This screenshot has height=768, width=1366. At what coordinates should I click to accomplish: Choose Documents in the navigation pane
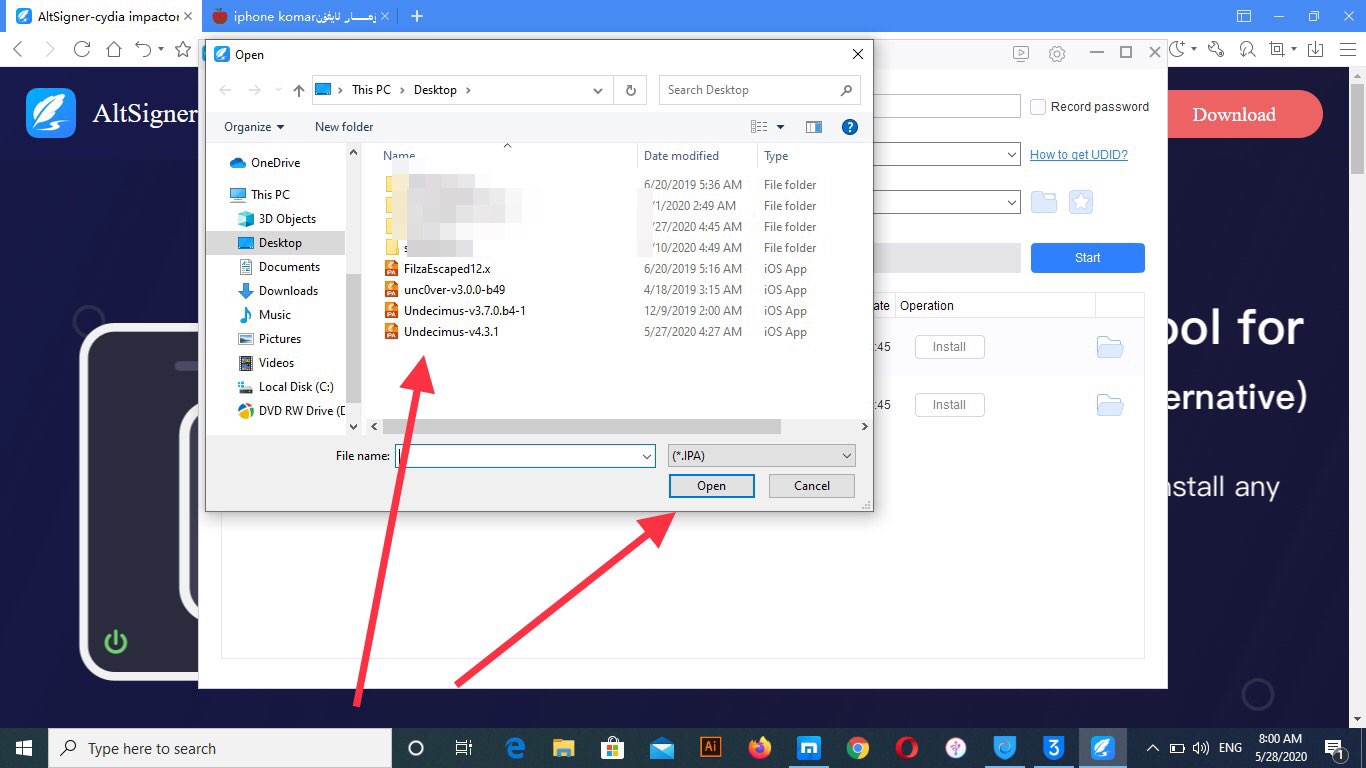pyautogui.click(x=279, y=267)
